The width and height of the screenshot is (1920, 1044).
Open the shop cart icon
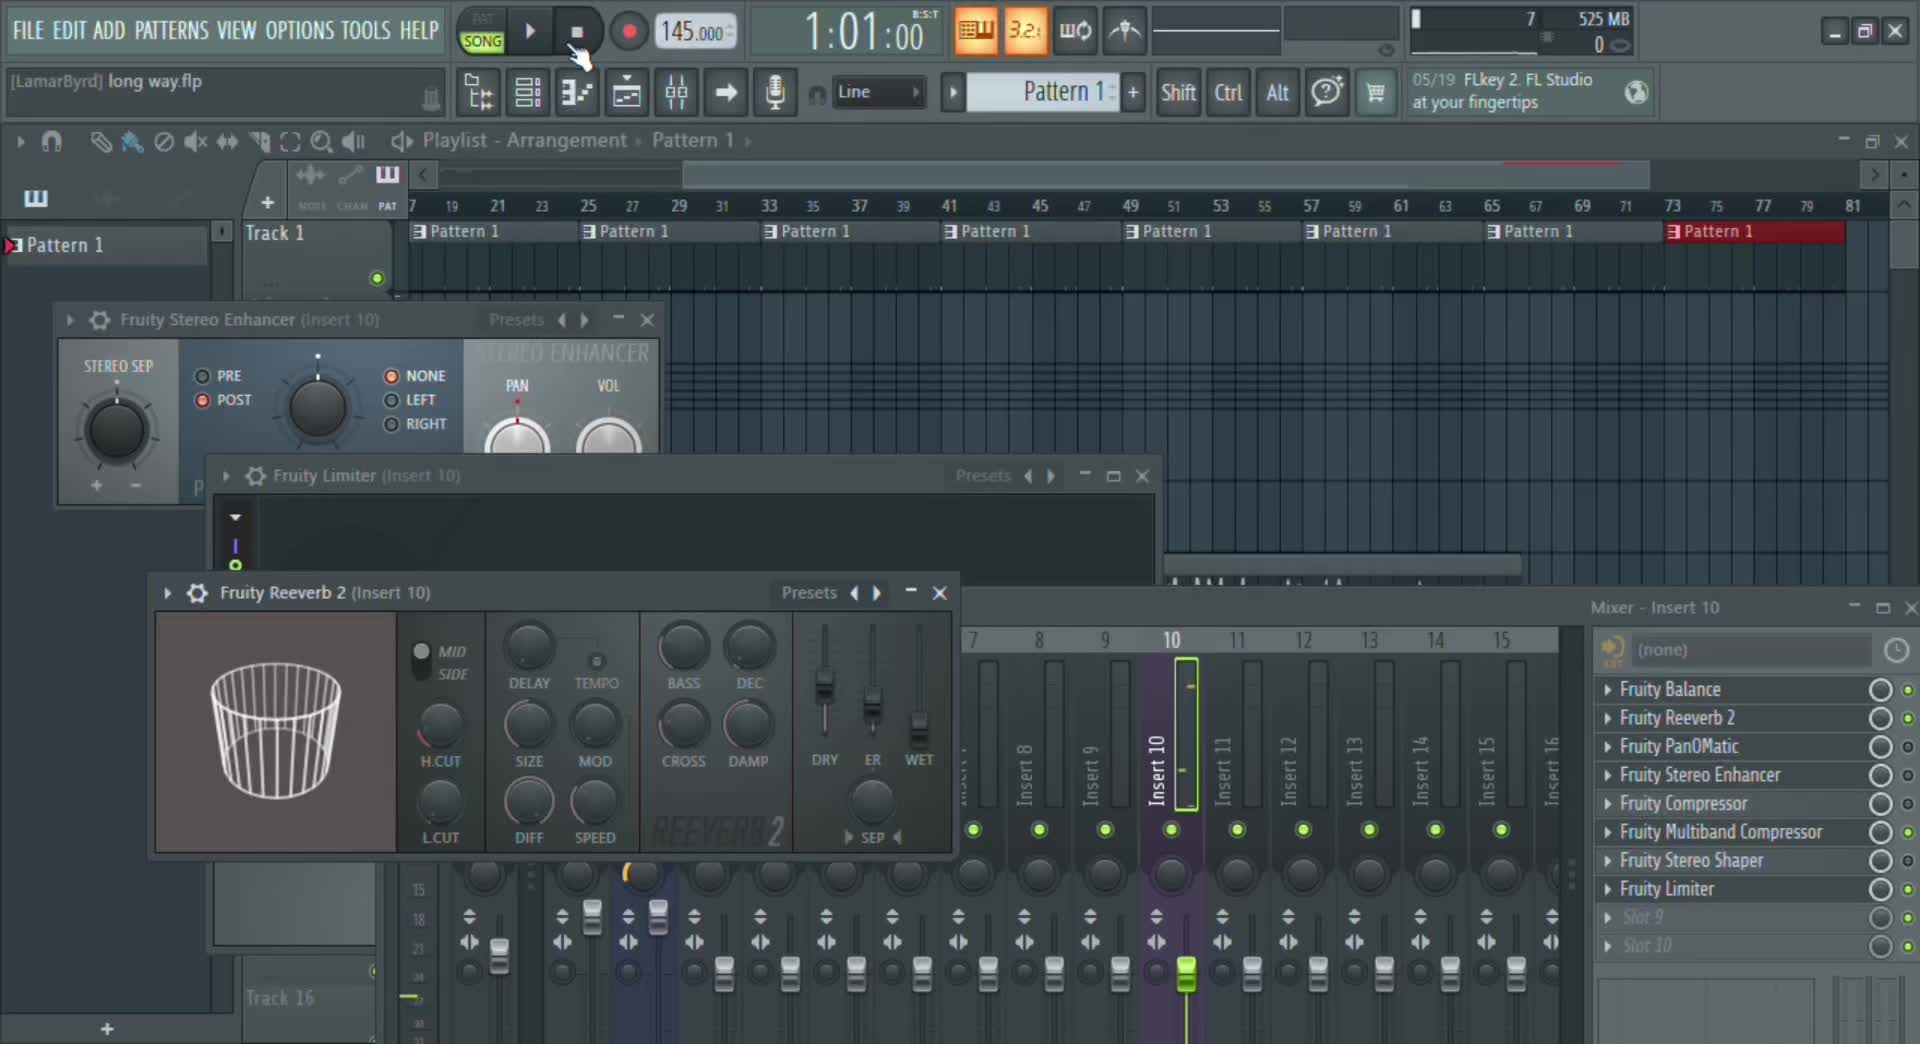click(x=1376, y=93)
